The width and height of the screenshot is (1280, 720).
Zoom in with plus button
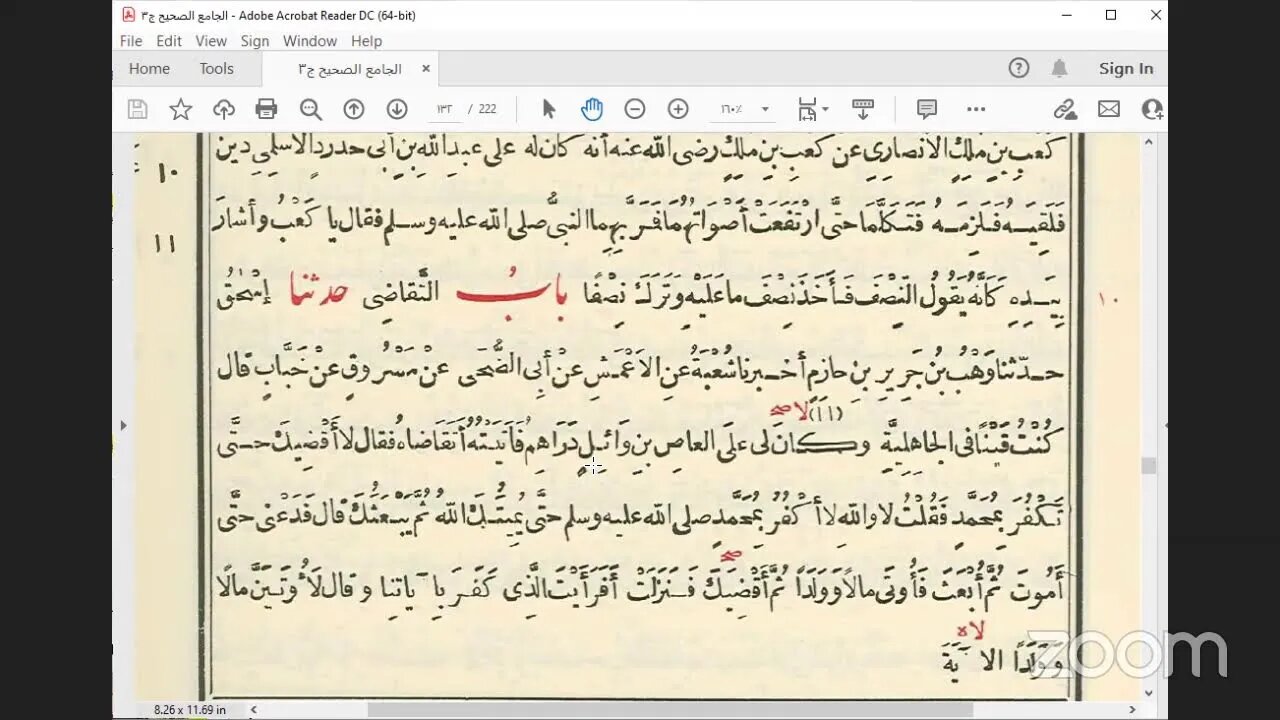click(678, 109)
